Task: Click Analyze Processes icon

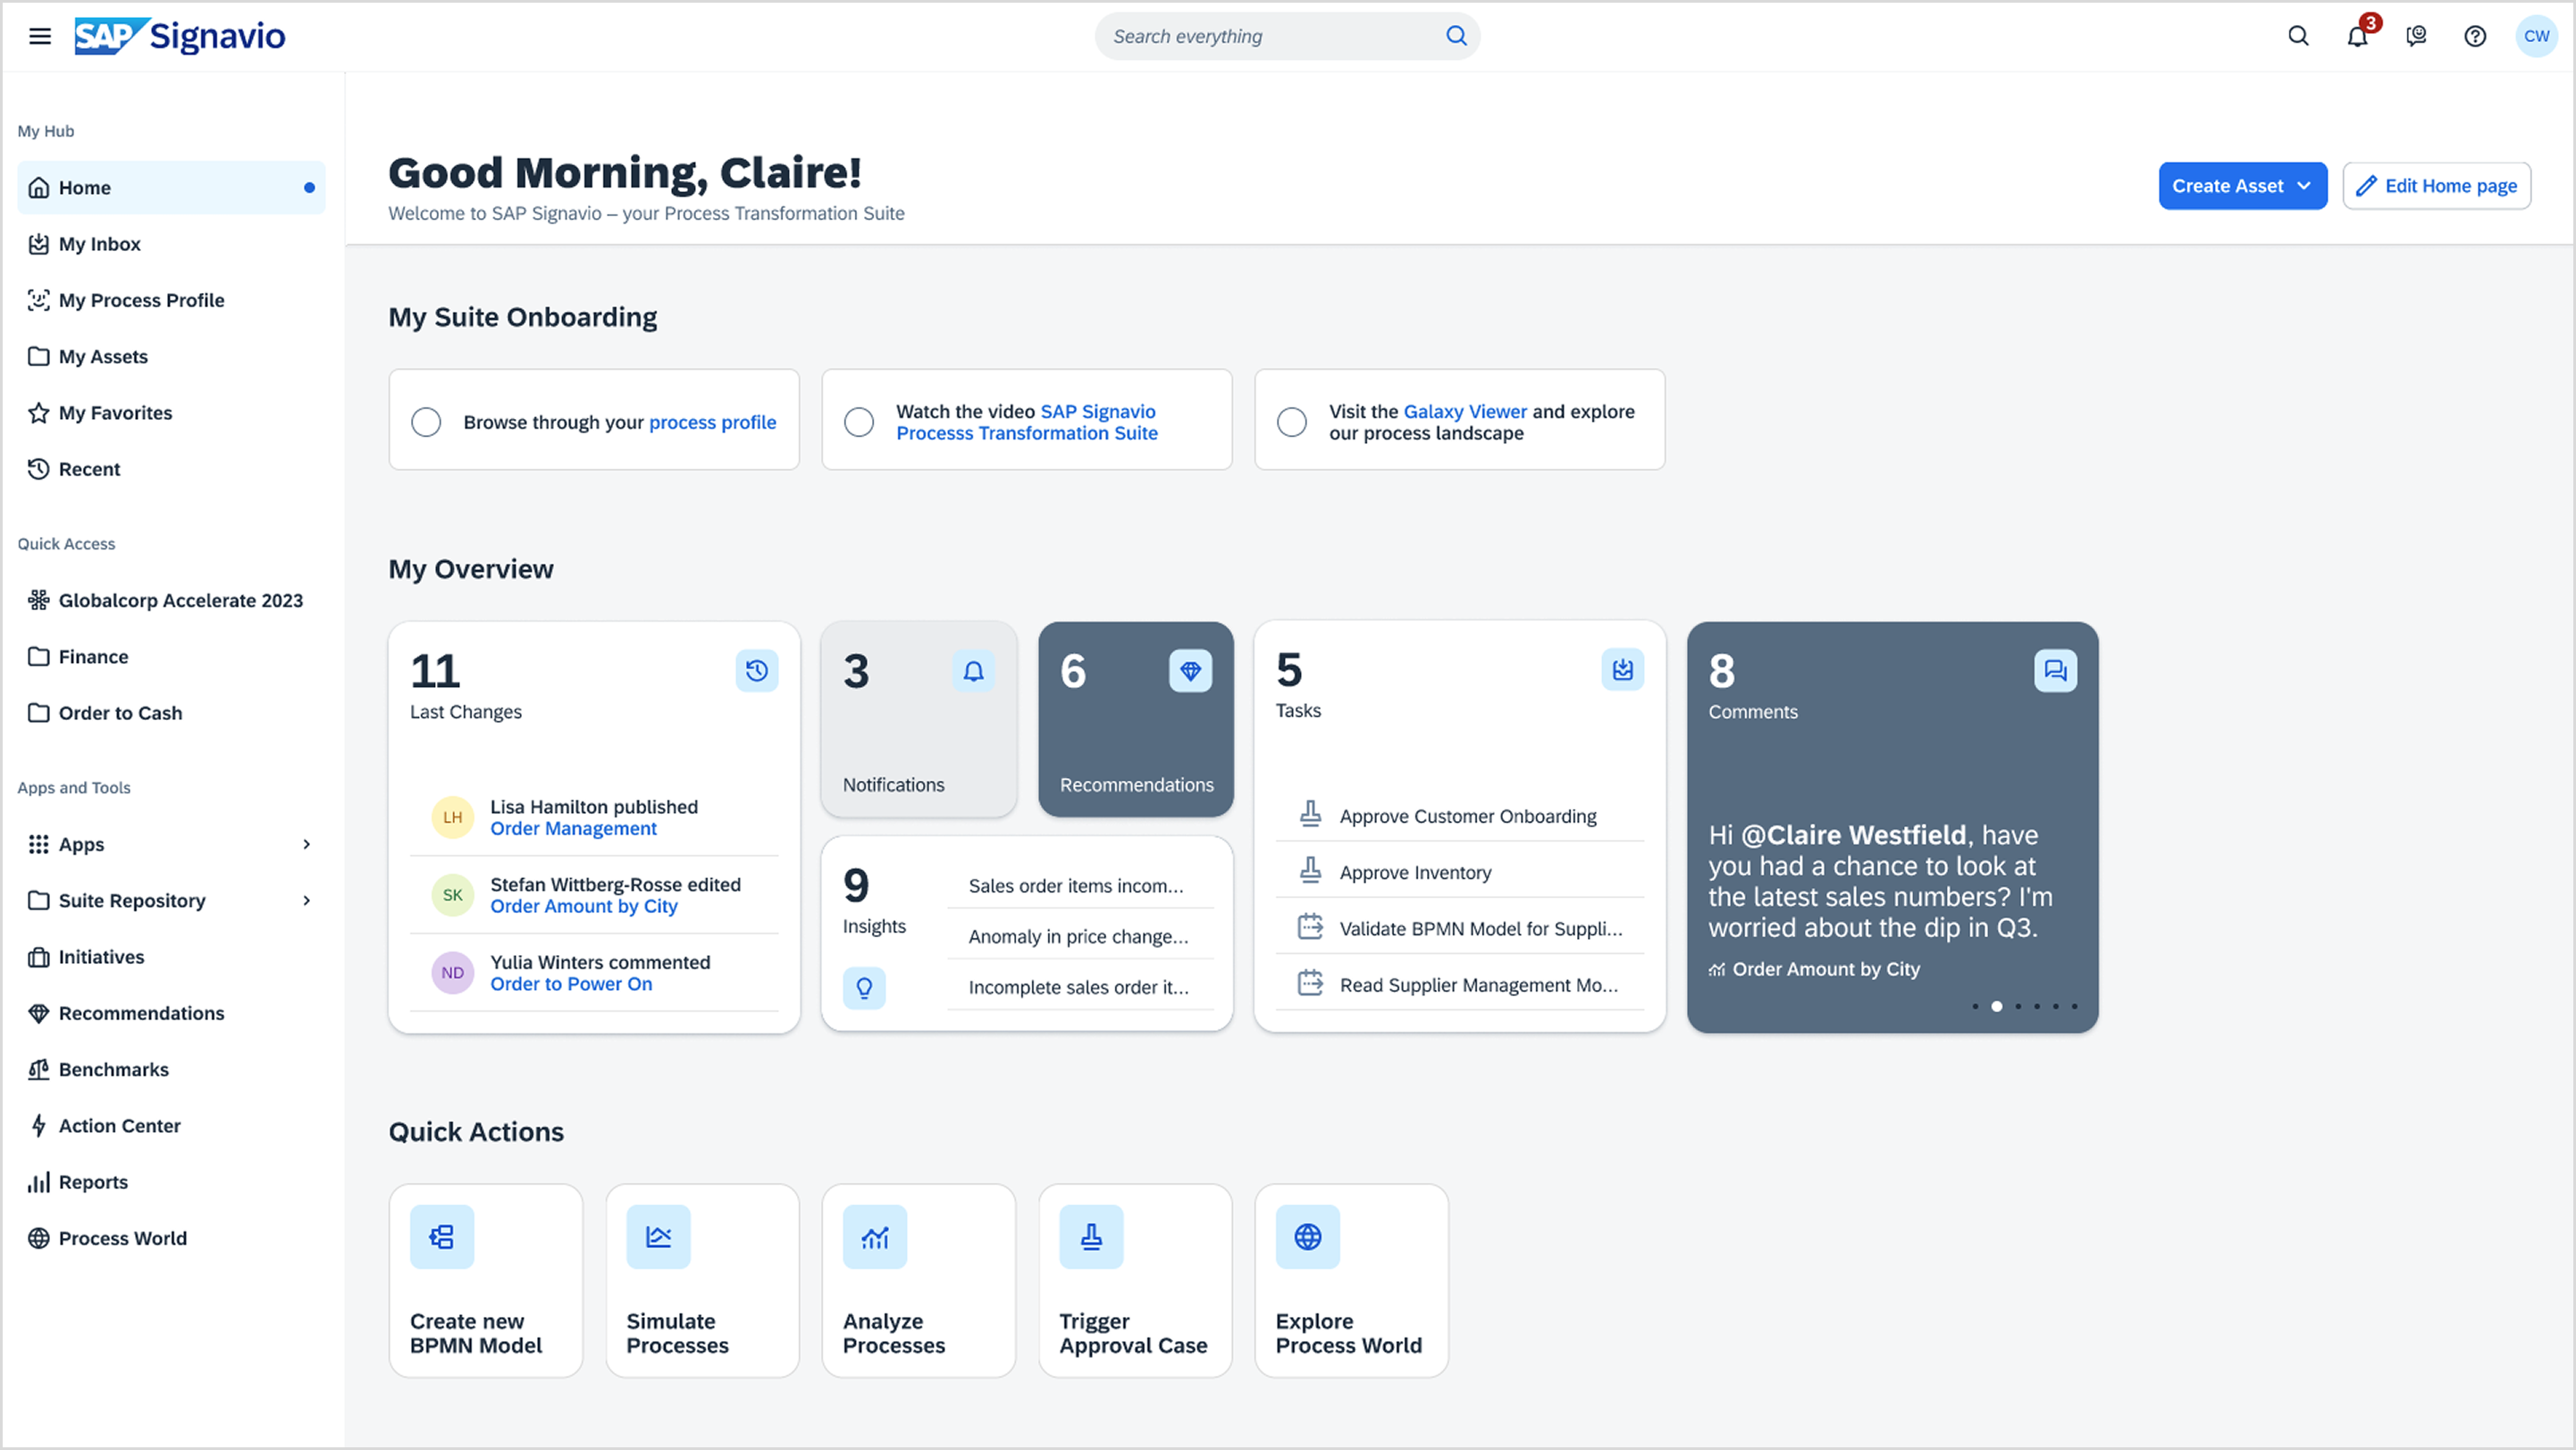Action: point(875,1237)
